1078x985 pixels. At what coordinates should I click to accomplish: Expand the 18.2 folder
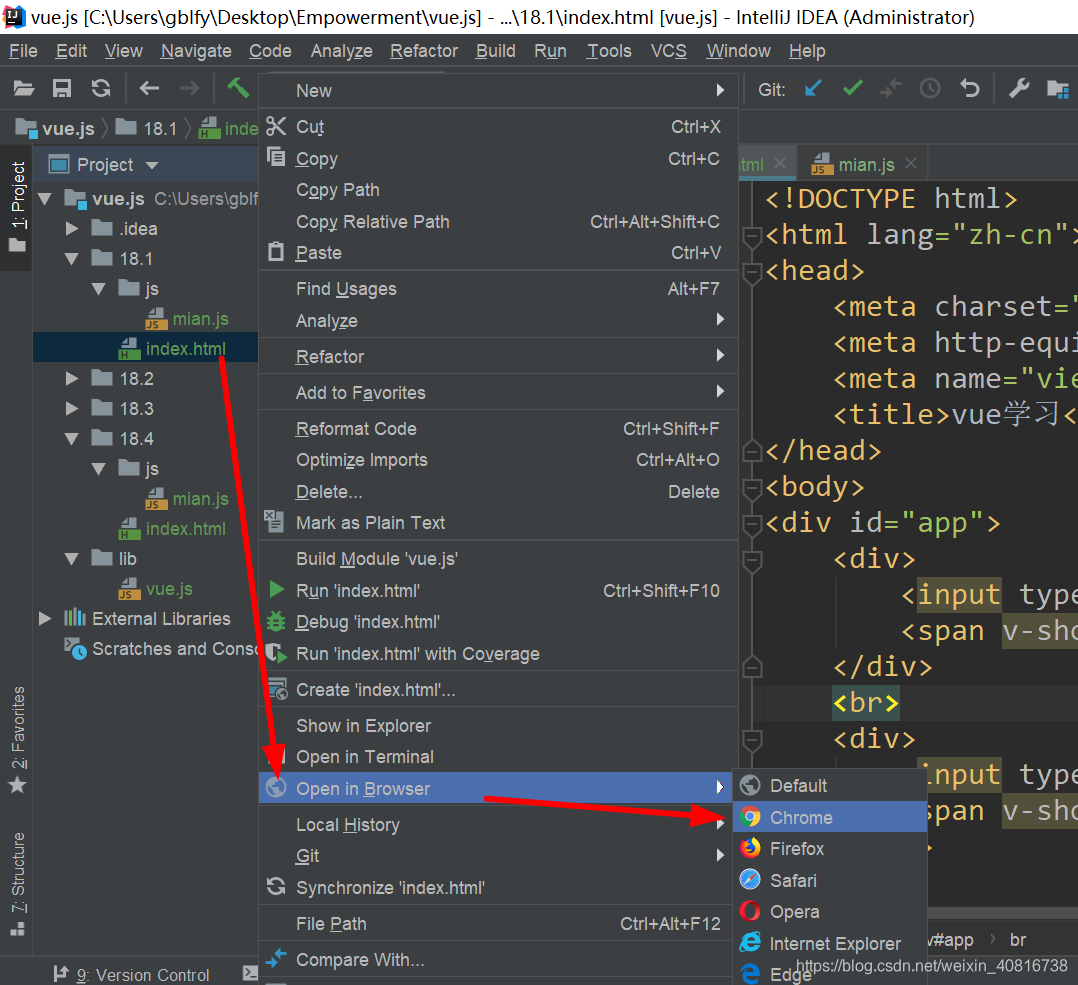pos(72,378)
